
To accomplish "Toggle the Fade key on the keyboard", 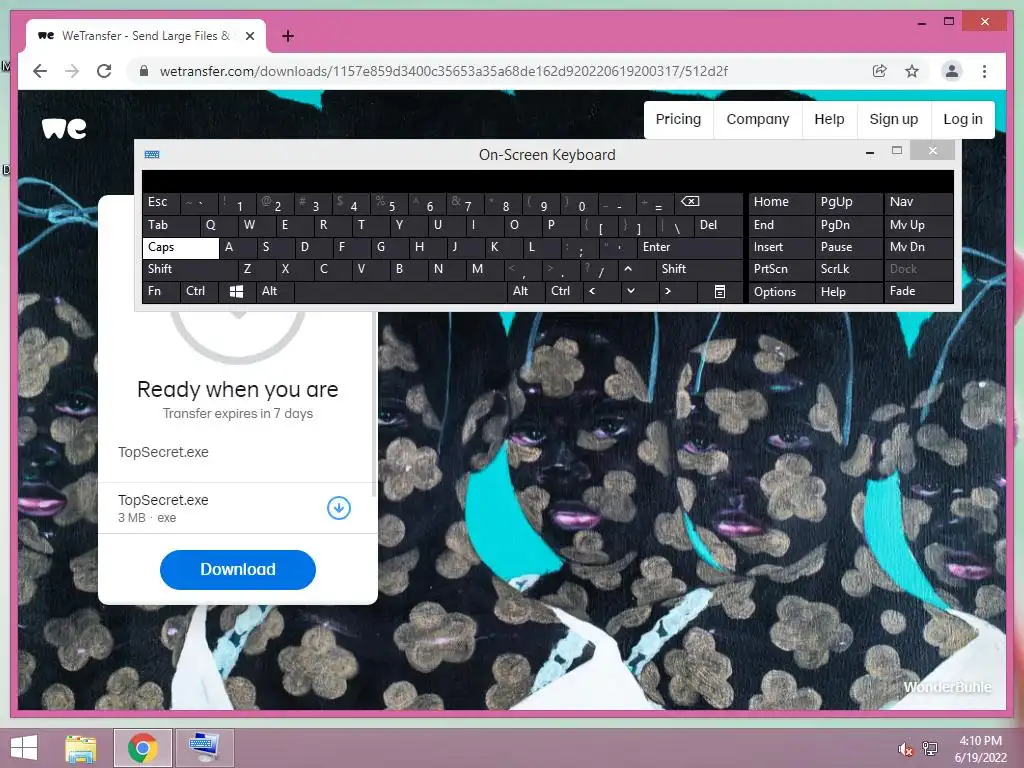I will point(918,291).
